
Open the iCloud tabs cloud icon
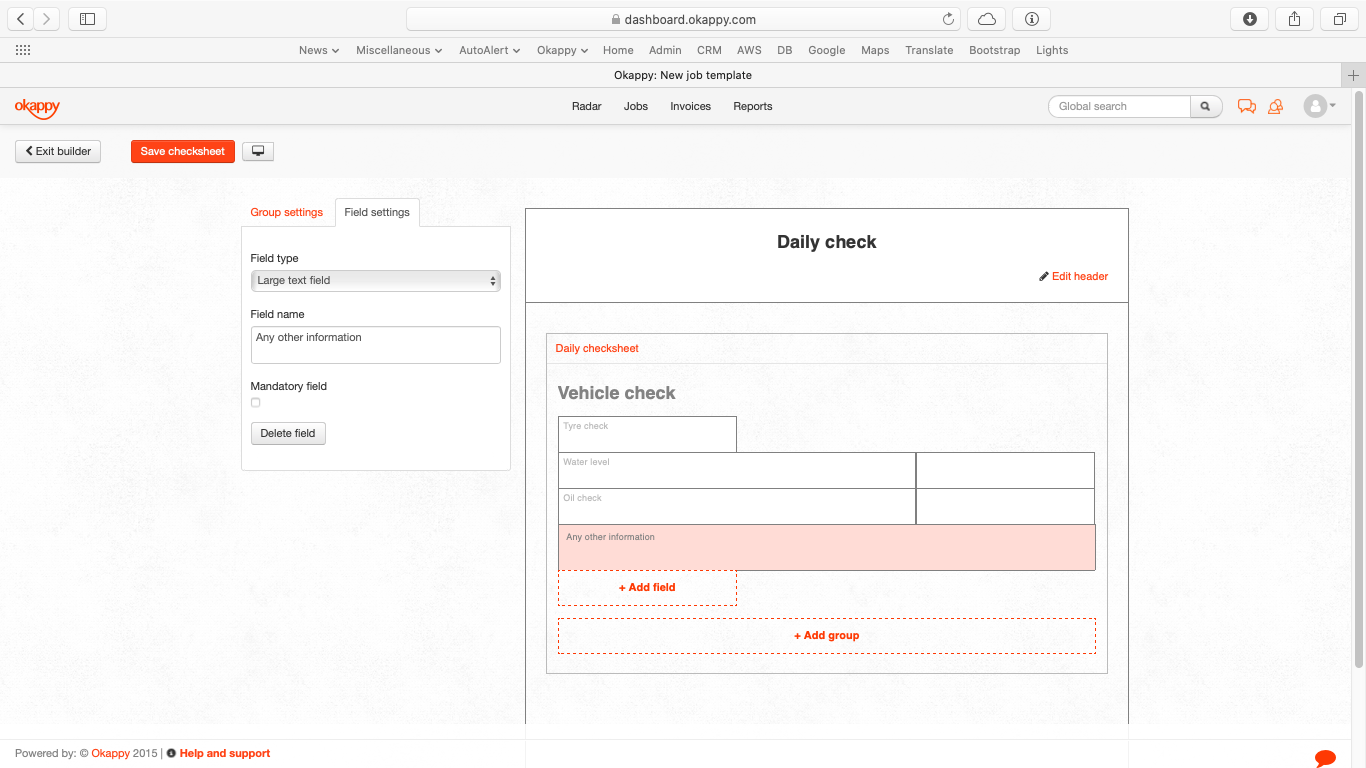click(x=987, y=19)
